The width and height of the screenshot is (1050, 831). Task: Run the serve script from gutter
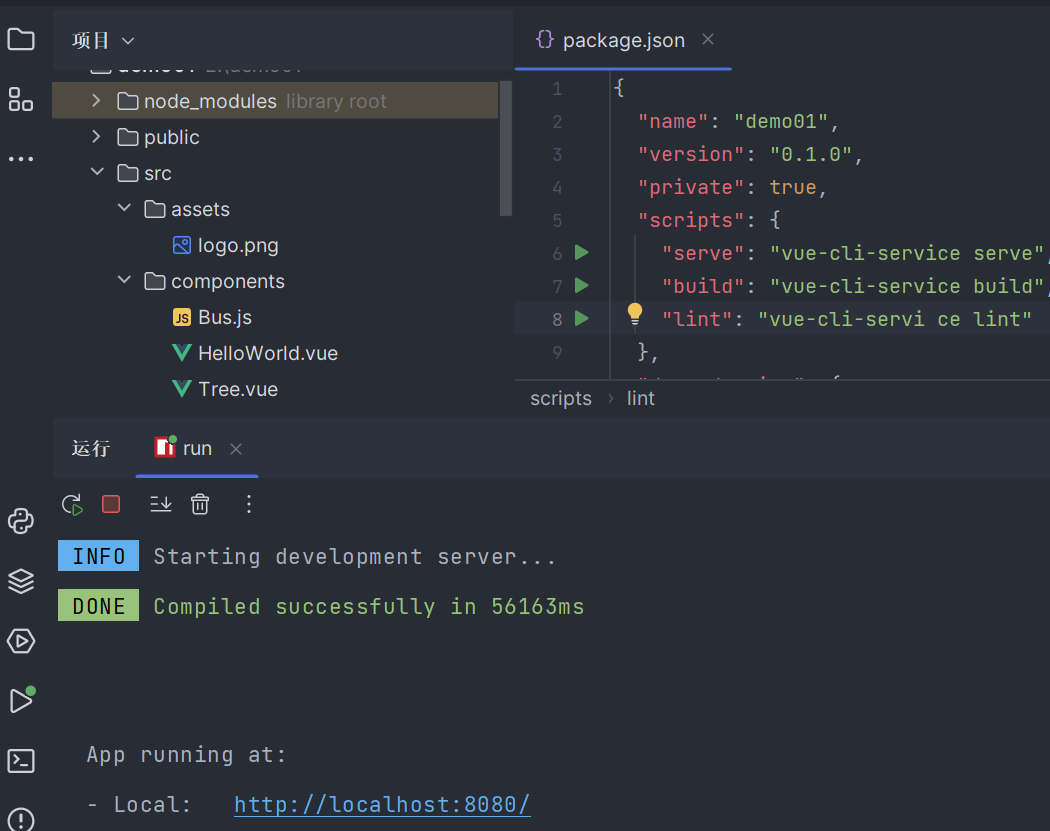[x=581, y=252]
